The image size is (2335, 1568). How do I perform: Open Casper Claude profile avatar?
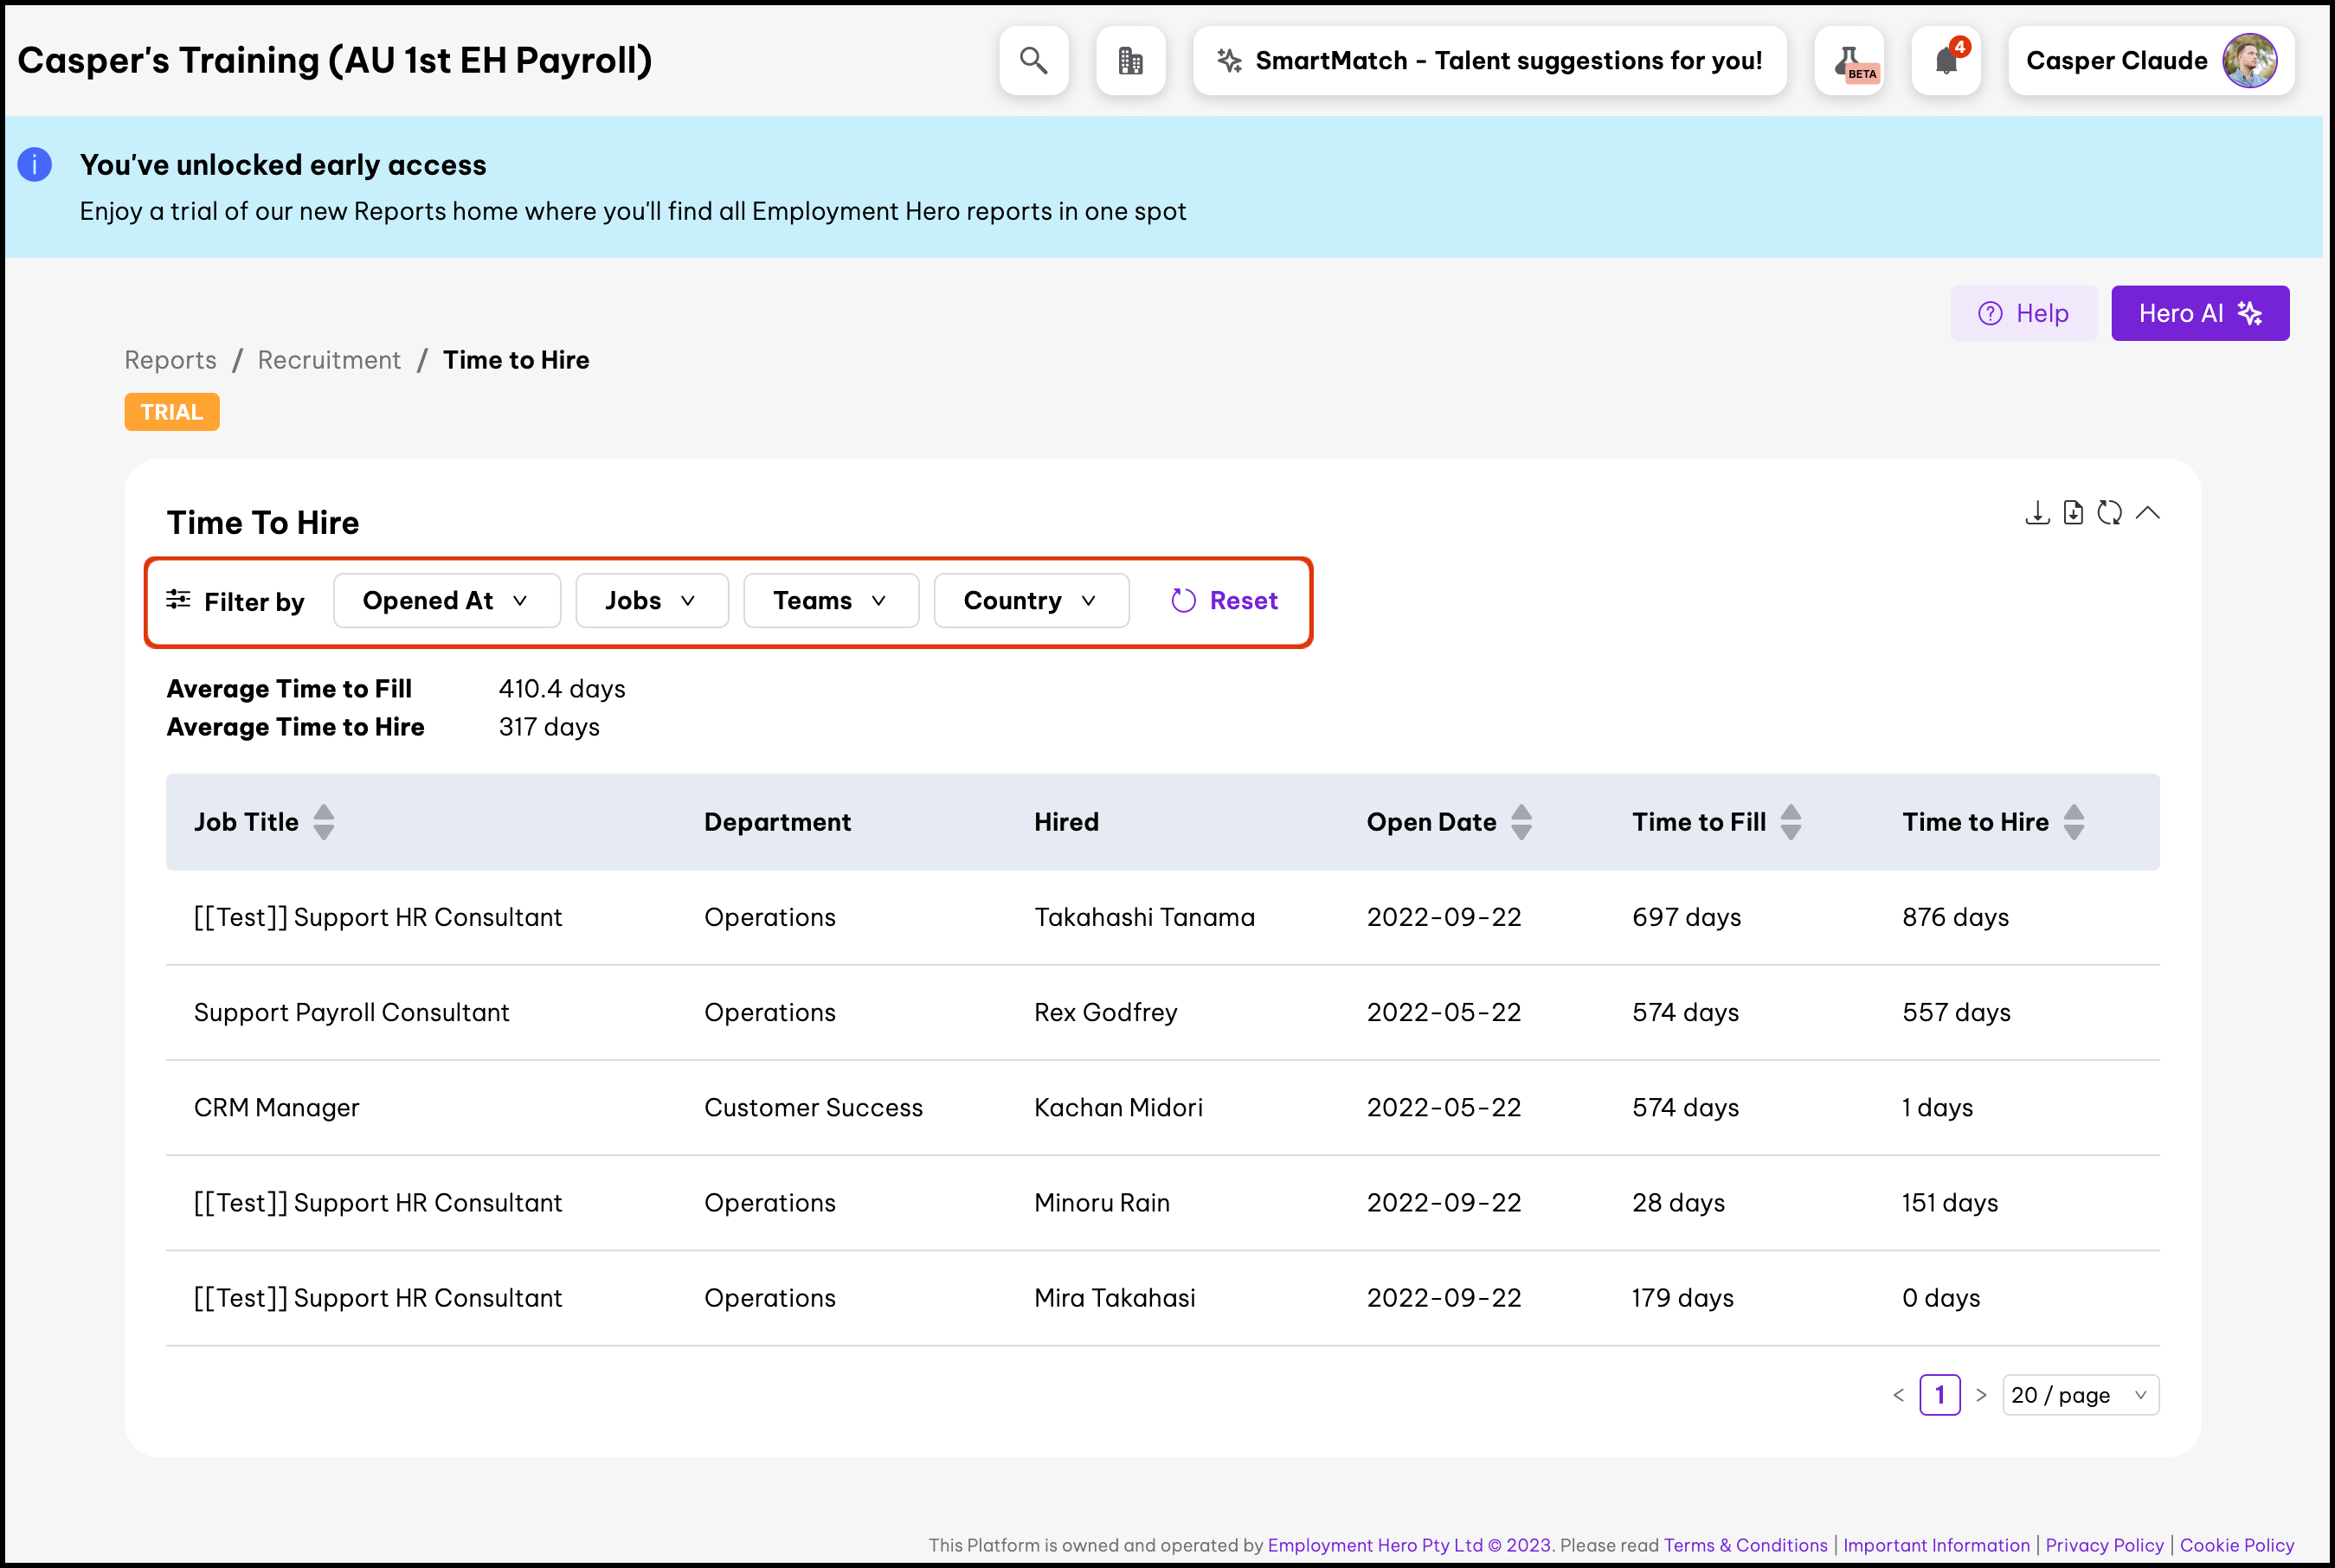pyautogui.click(x=2249, y=61)
